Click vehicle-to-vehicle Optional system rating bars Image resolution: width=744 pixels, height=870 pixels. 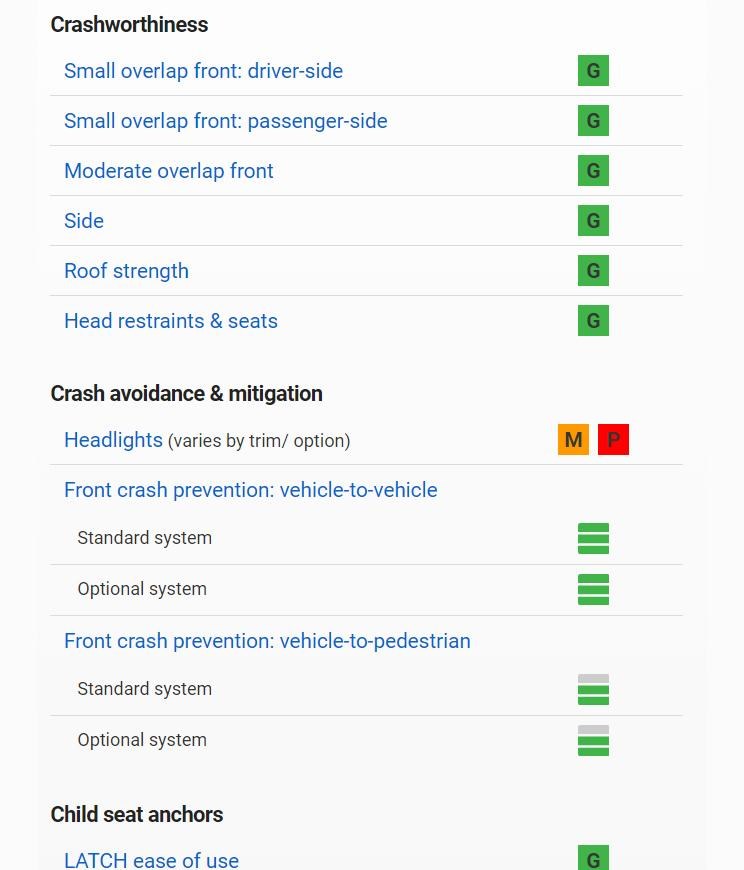pyautogui.click(x=593, y=589)
